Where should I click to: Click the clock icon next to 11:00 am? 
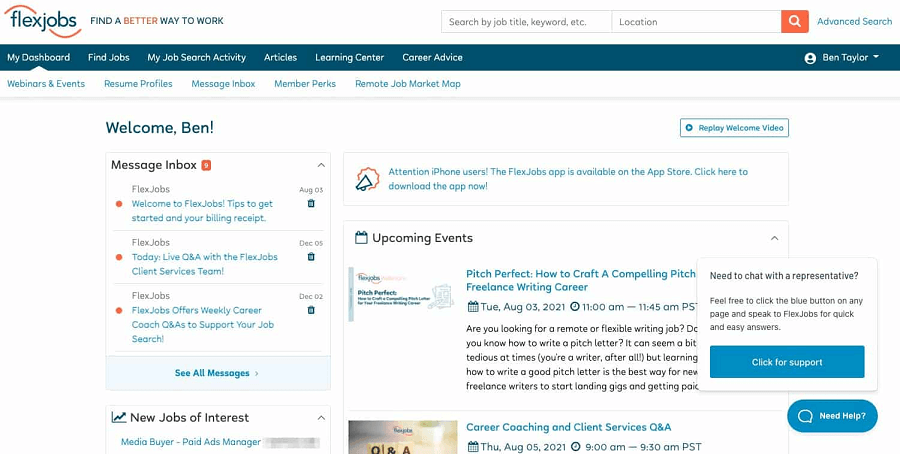click(x=575, y=306)
